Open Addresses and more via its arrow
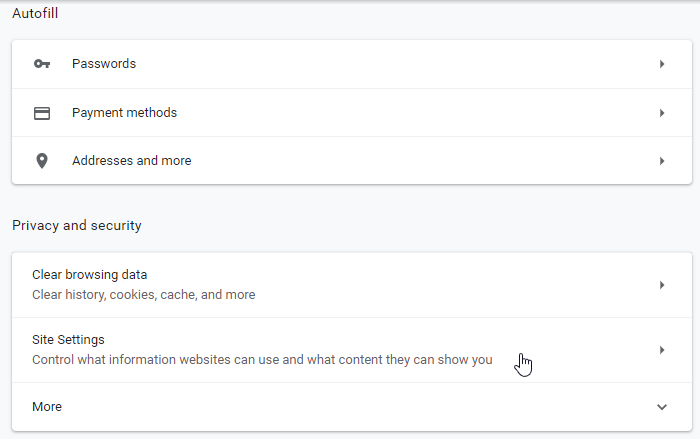Screen dimensions: 700x439 [x=662, y=161]
